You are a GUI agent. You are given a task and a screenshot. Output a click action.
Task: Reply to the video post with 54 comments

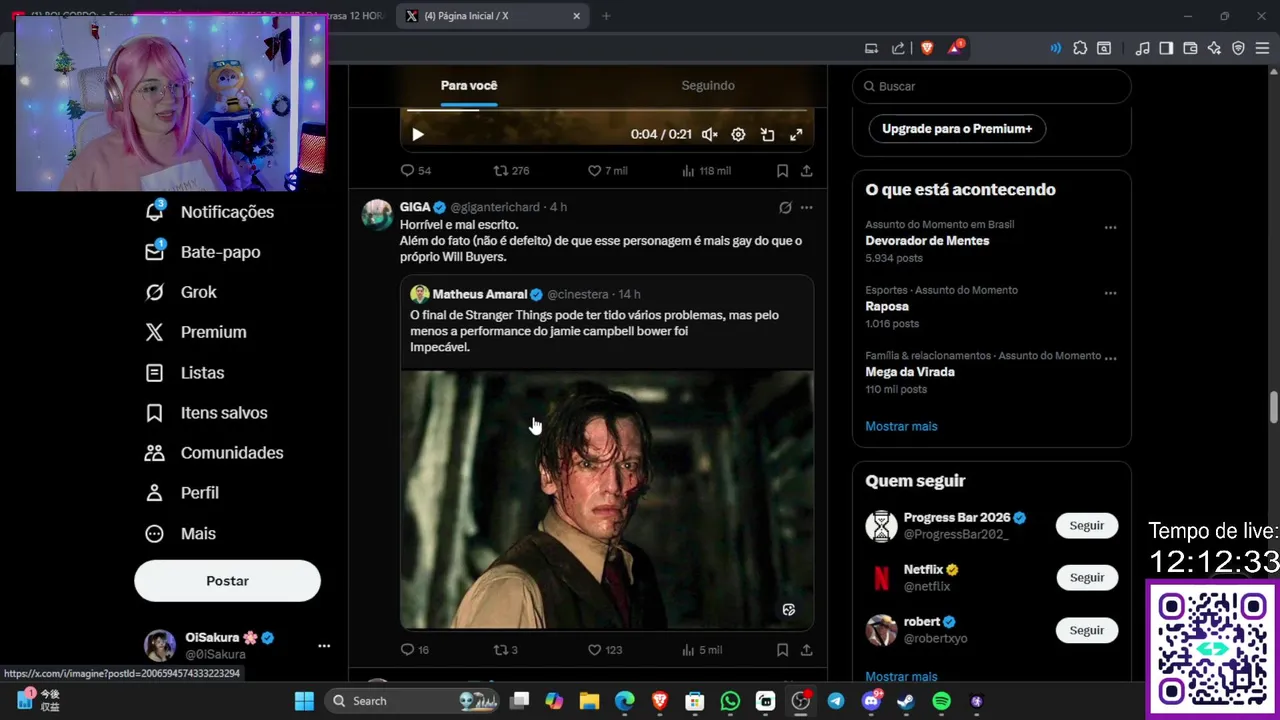pos(415,171)
